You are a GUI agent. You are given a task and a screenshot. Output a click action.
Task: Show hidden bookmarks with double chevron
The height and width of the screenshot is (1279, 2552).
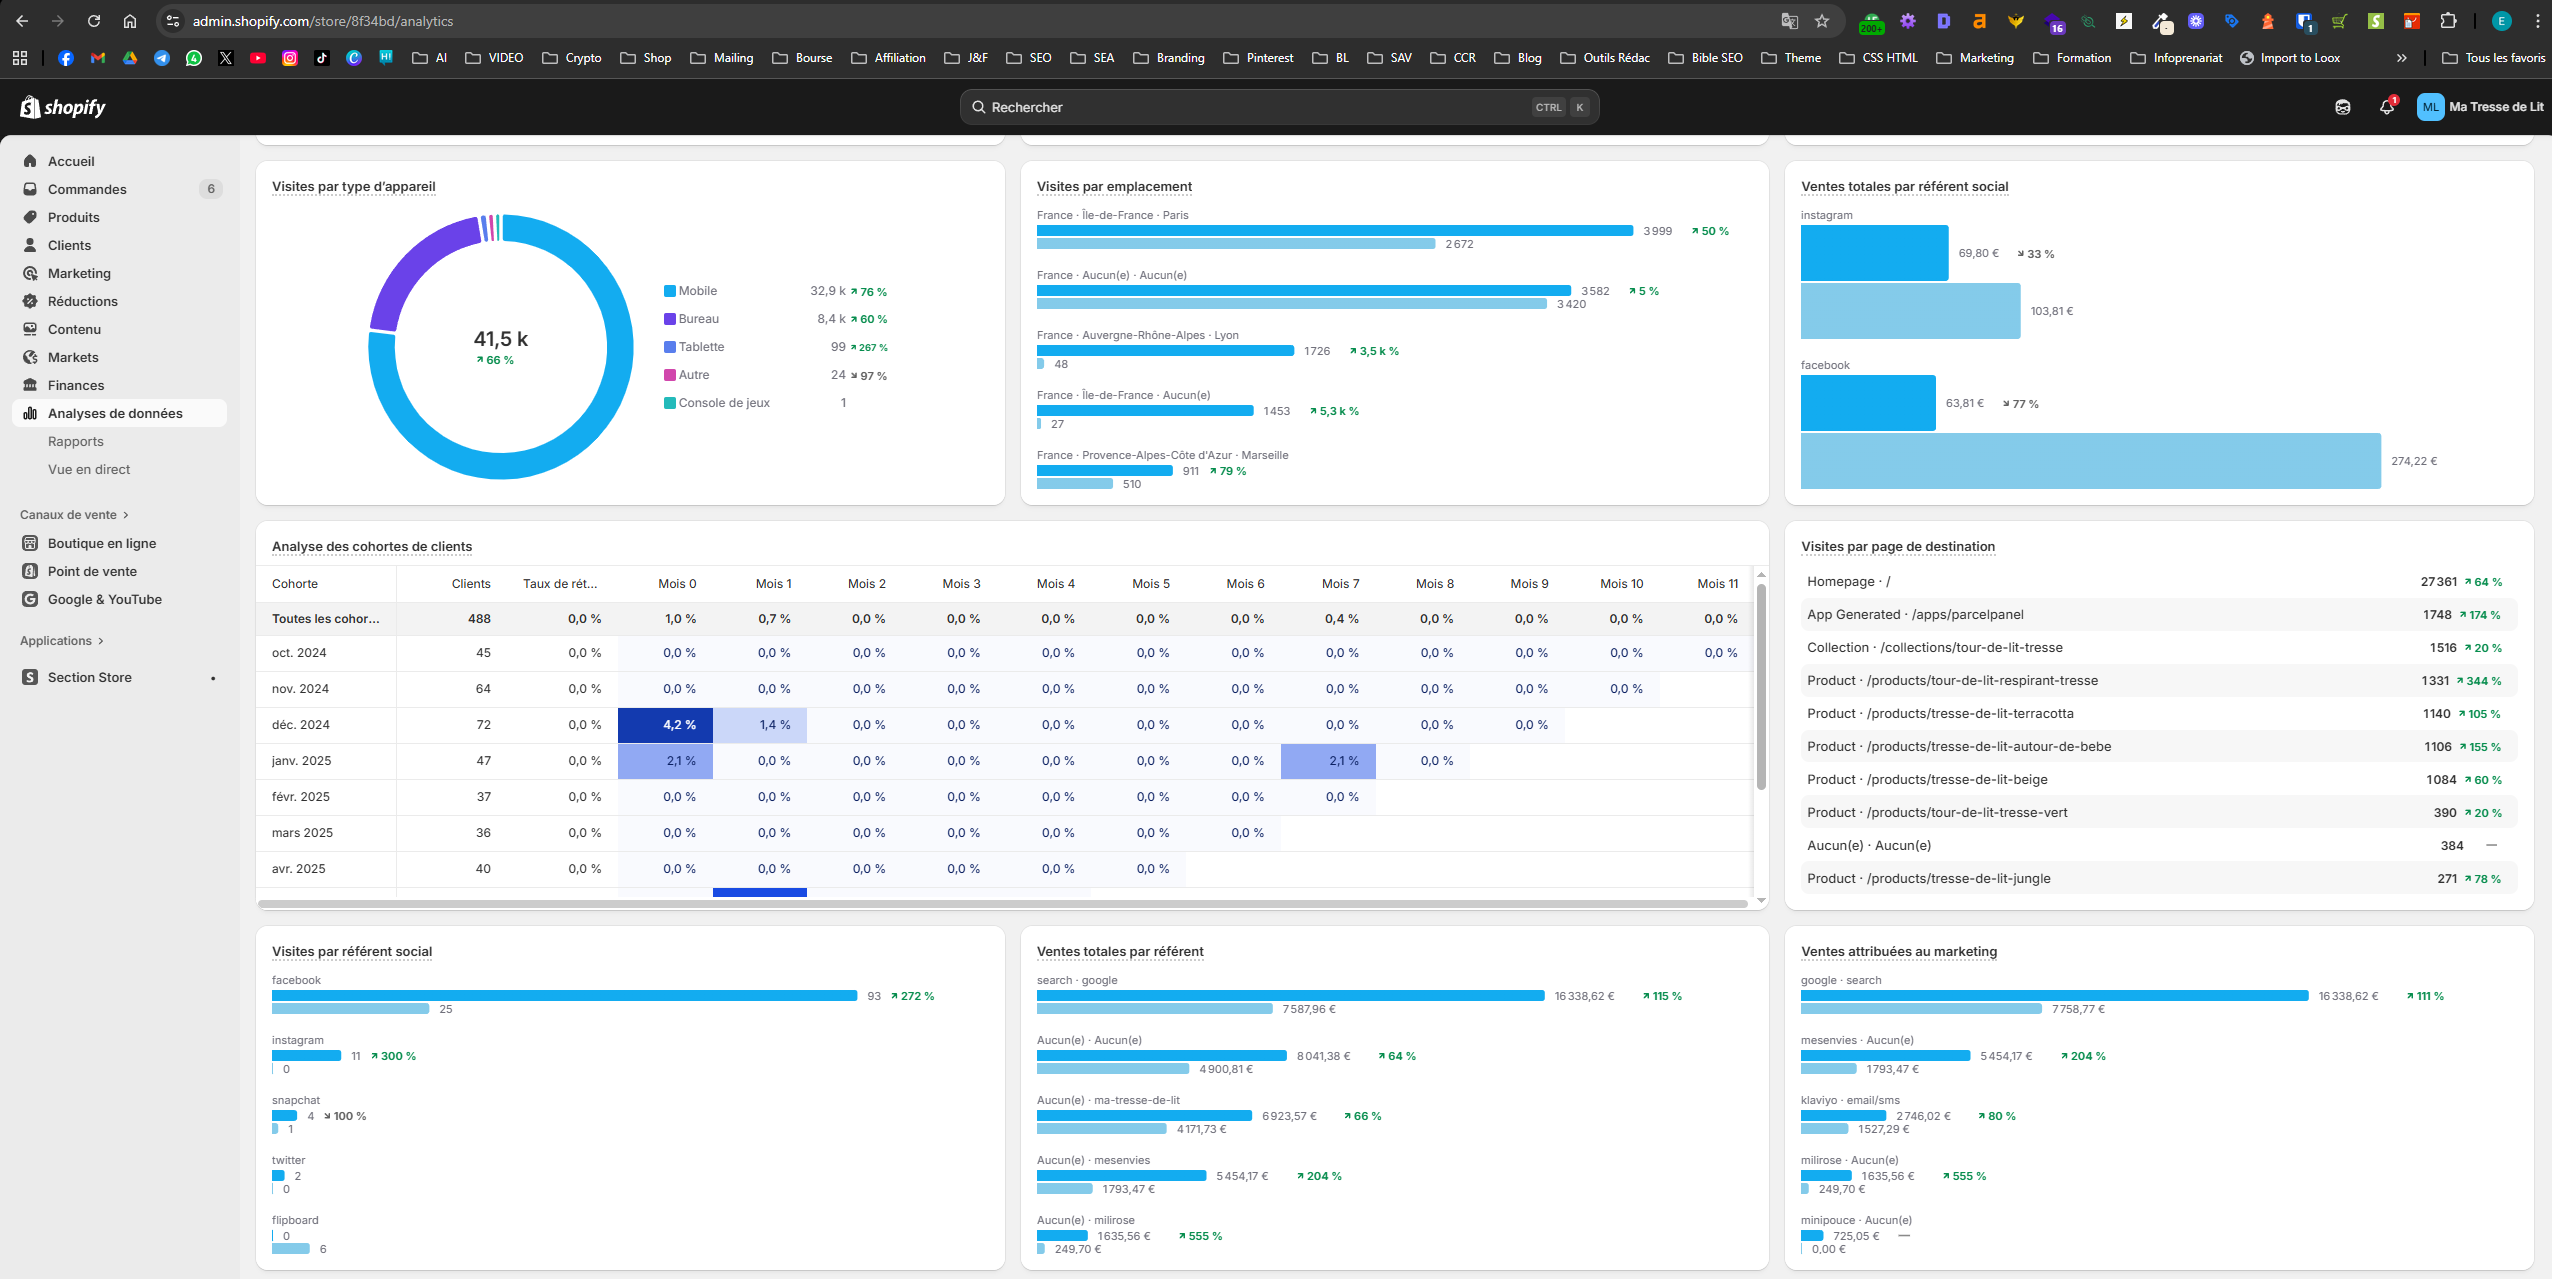tap(2401, 58)
